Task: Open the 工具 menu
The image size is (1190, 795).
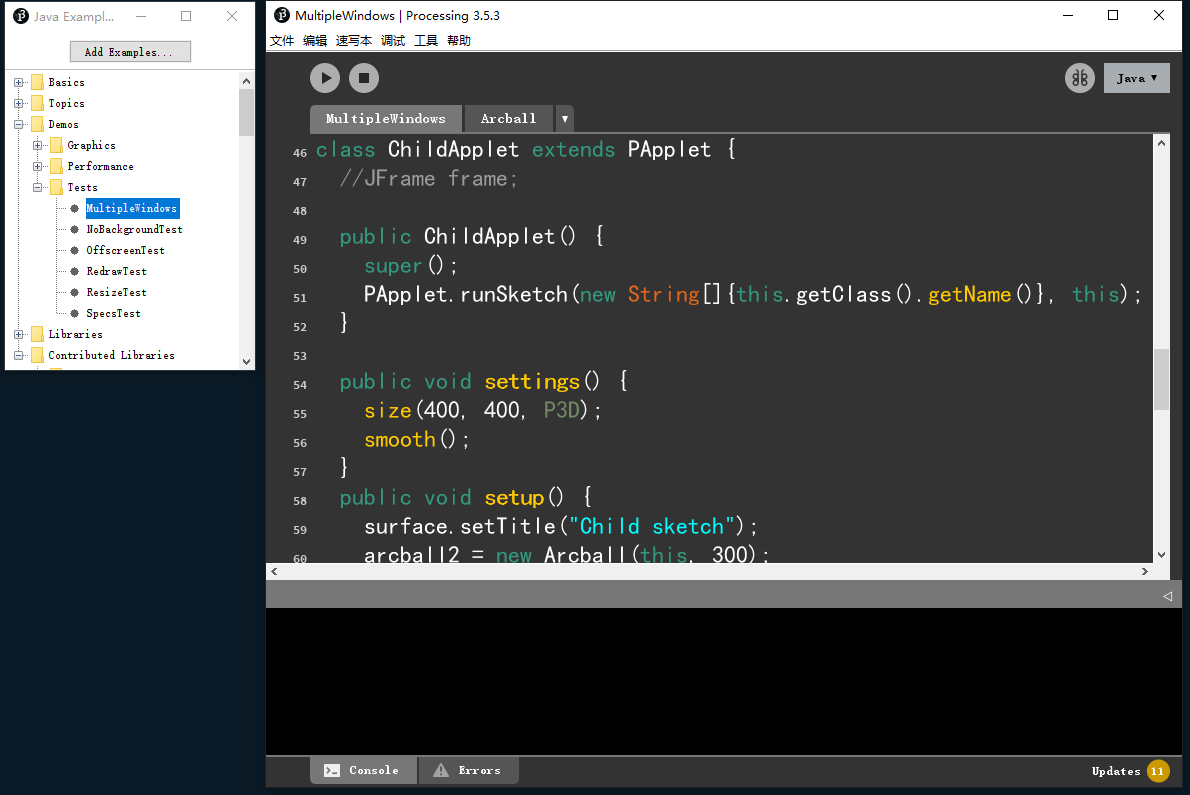Action: point(426,40)
